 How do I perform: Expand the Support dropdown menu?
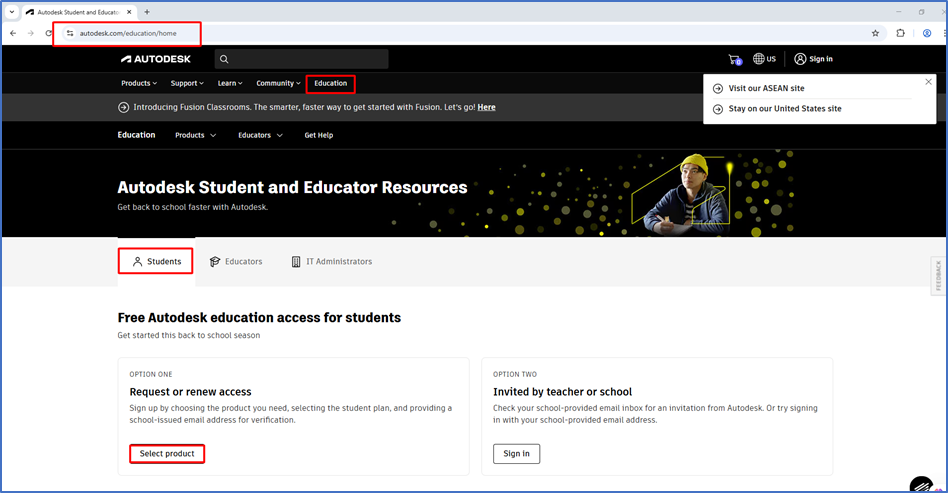[186, 83]
